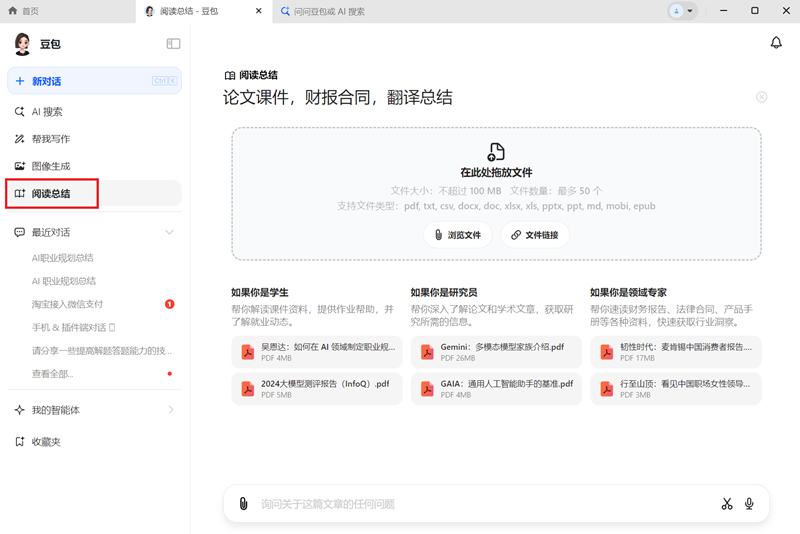
Task: Click the paperclip attach icon in input
Action: [243, 504]
